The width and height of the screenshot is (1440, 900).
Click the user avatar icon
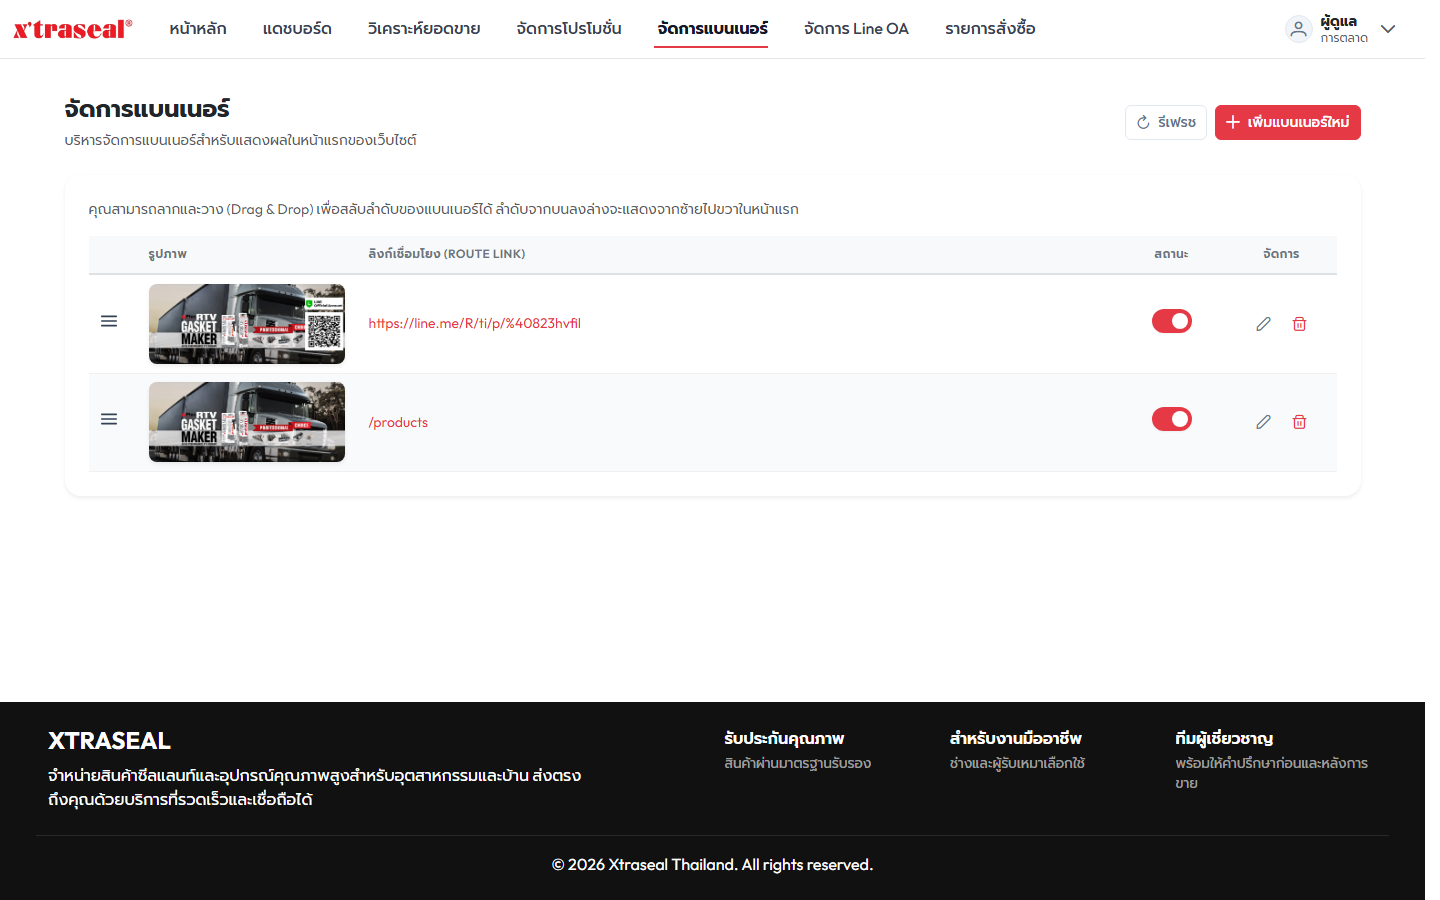(1298, 29)
